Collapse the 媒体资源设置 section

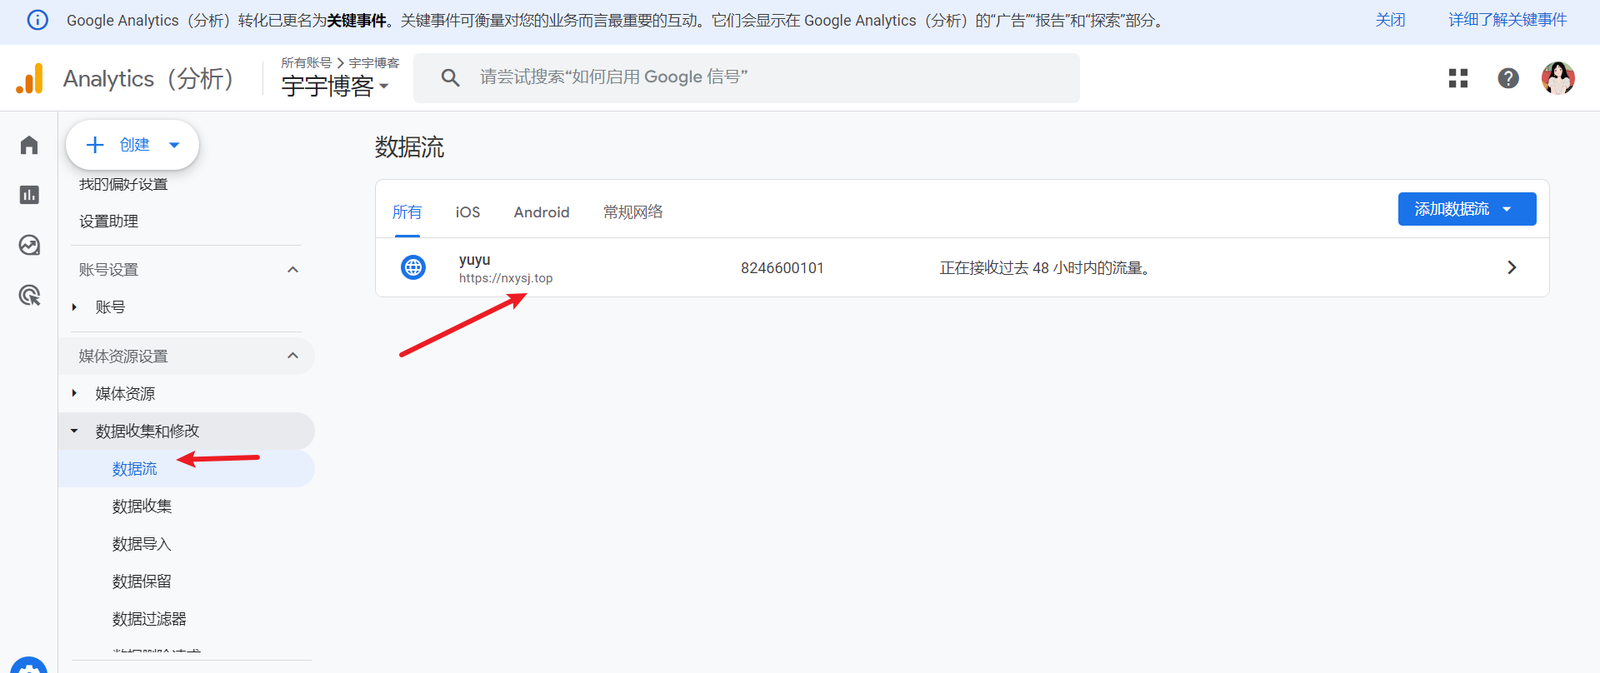coord(293,356)
